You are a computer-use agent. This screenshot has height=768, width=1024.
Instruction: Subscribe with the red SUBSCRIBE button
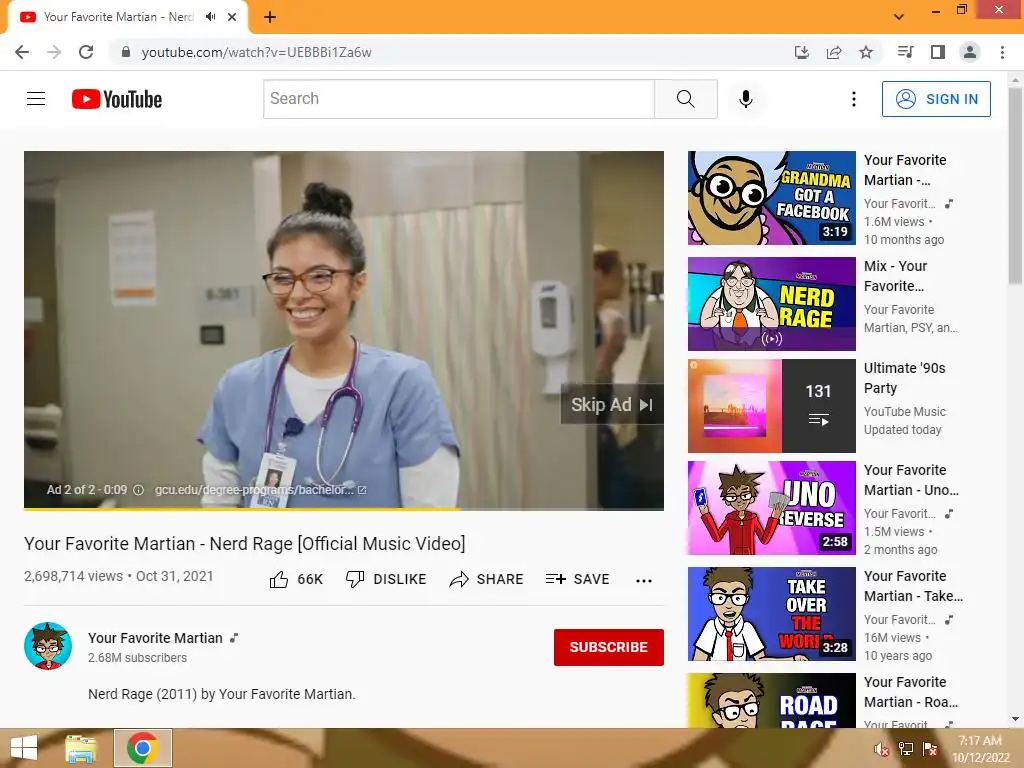pyautogui.click(x=609, y=647)
